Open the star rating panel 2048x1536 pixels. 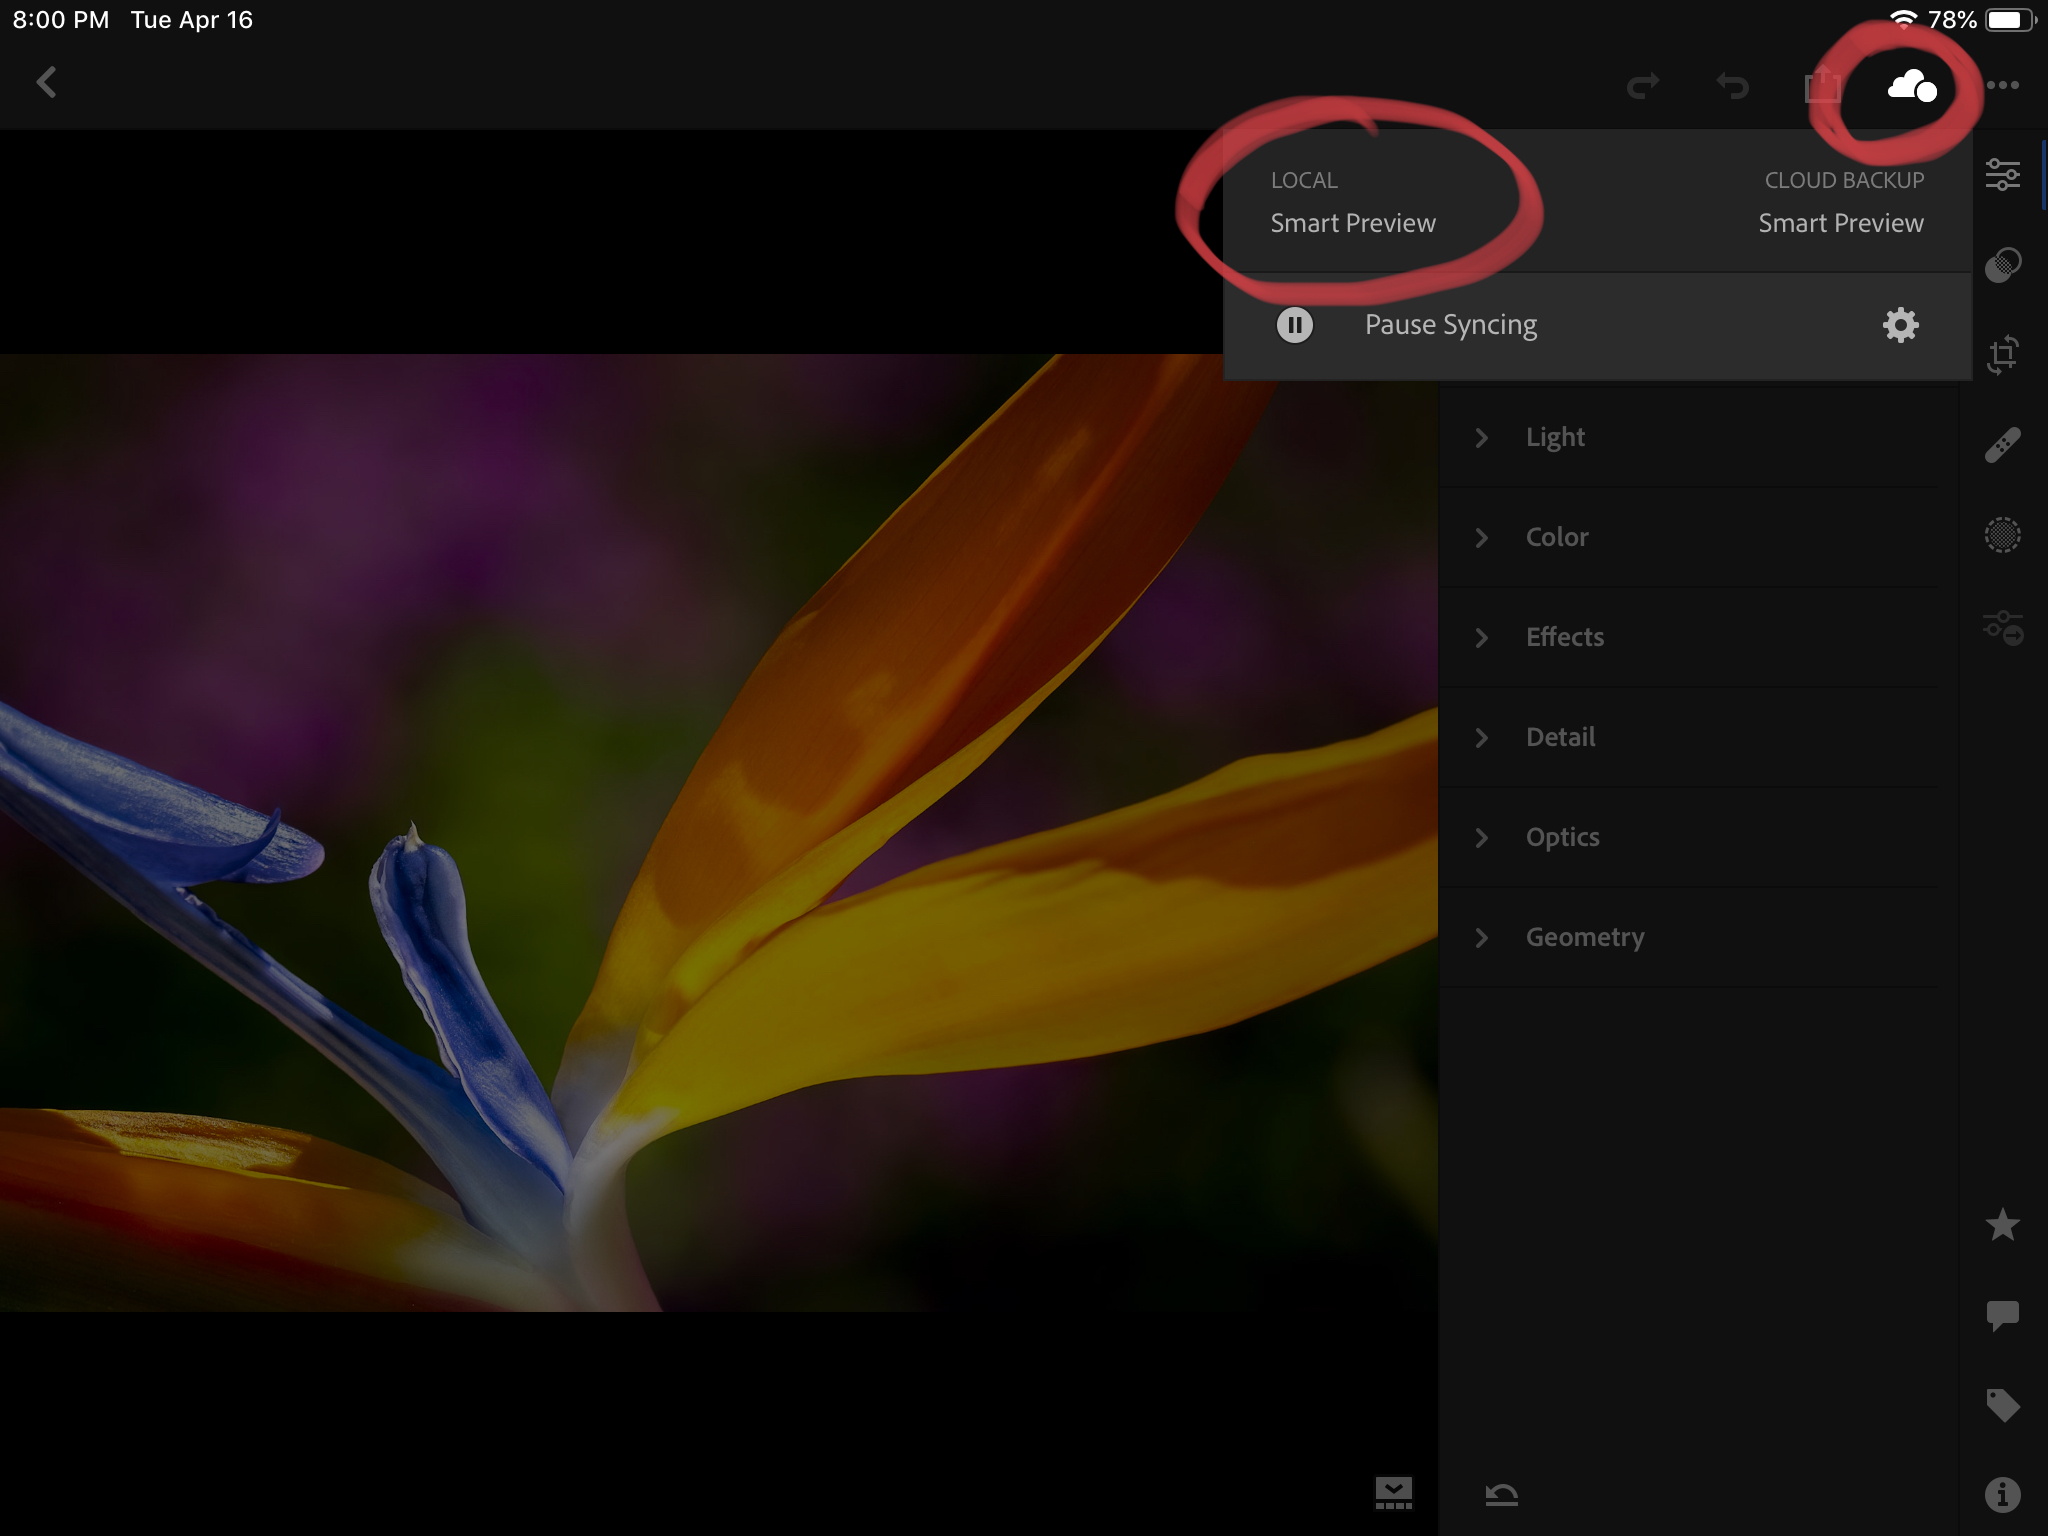[2003, 1225]
